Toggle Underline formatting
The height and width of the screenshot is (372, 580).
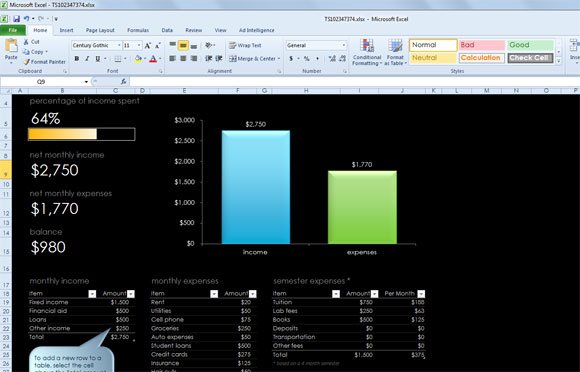coord(98,58)
